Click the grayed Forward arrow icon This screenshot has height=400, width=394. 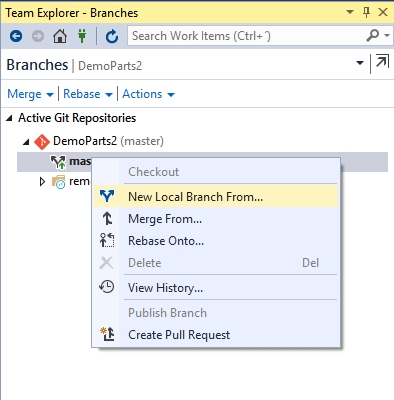point(38,36)
